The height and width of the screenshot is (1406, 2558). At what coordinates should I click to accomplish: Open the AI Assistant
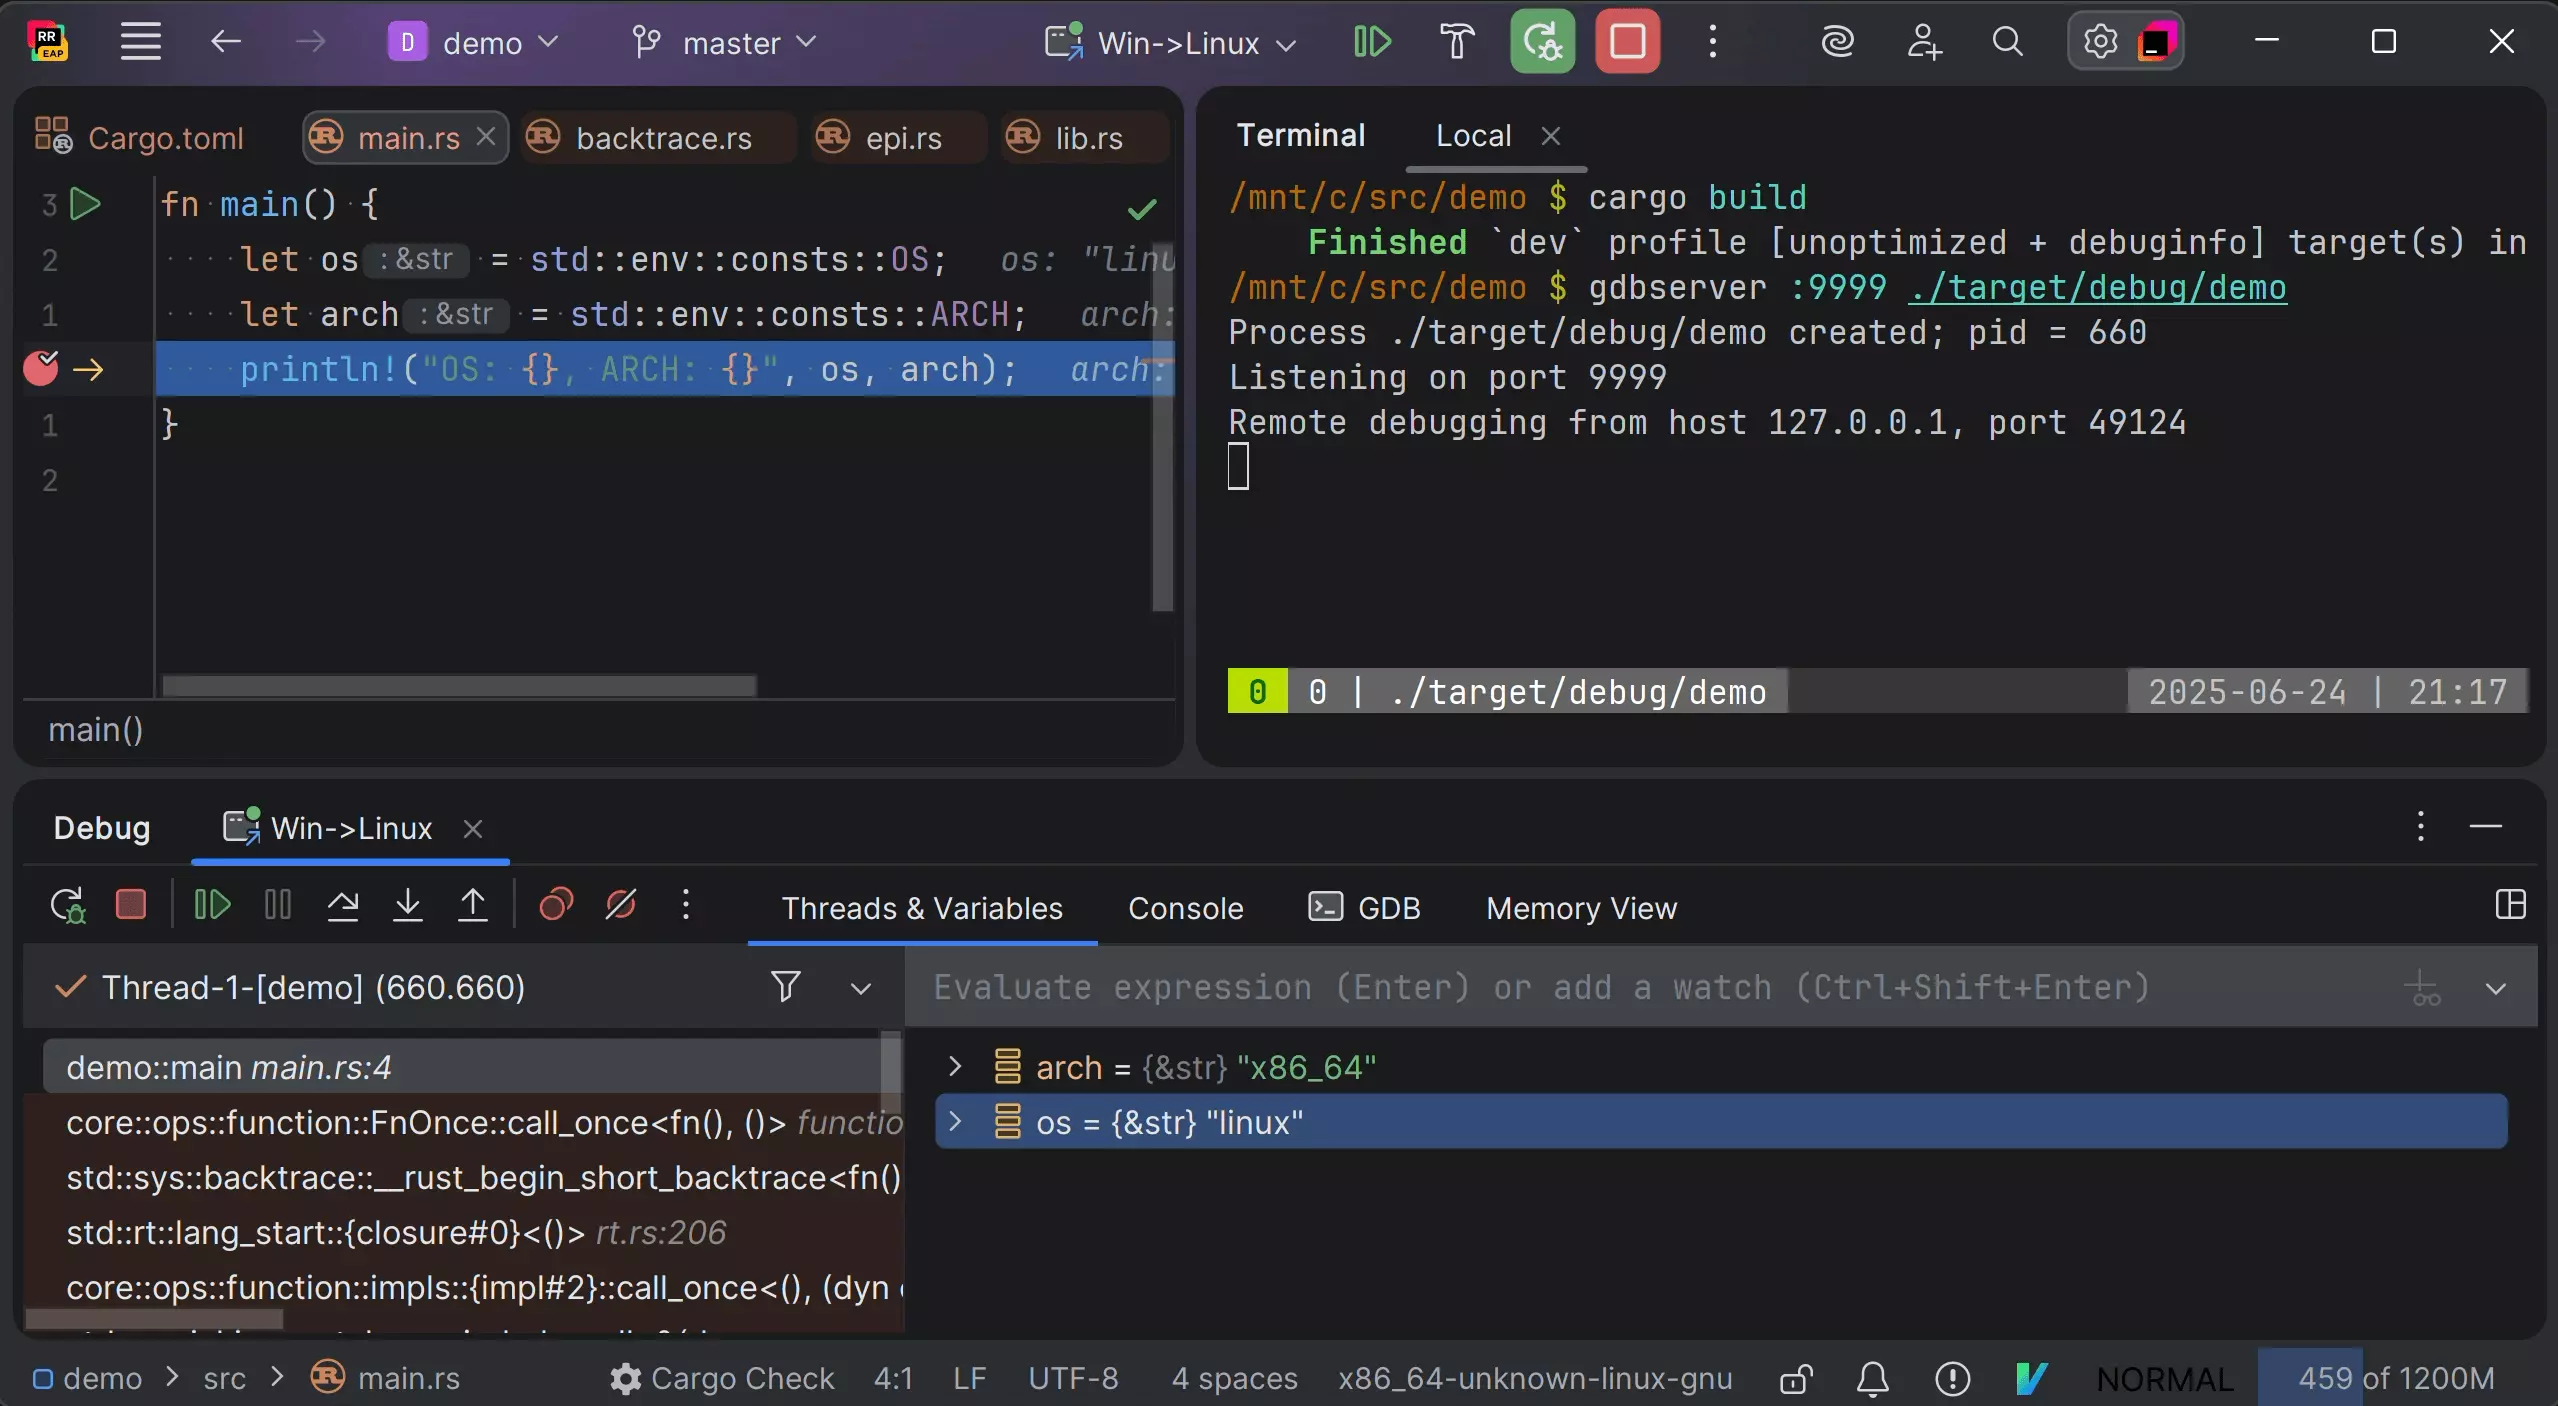(1838, 42)
